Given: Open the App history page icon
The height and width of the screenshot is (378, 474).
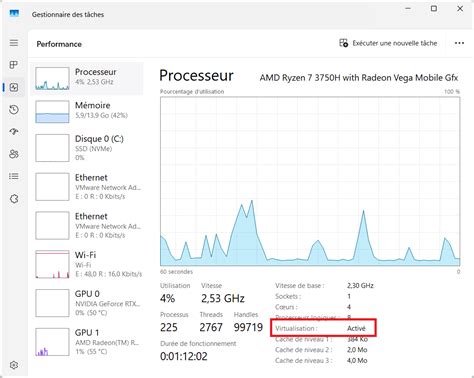Looking at the screenshot, I should pos(14,110).
